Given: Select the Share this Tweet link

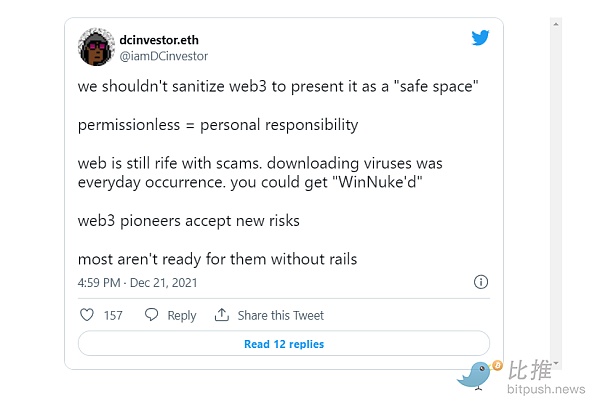Looking at the screenshot, I should (x=281, y=315).
